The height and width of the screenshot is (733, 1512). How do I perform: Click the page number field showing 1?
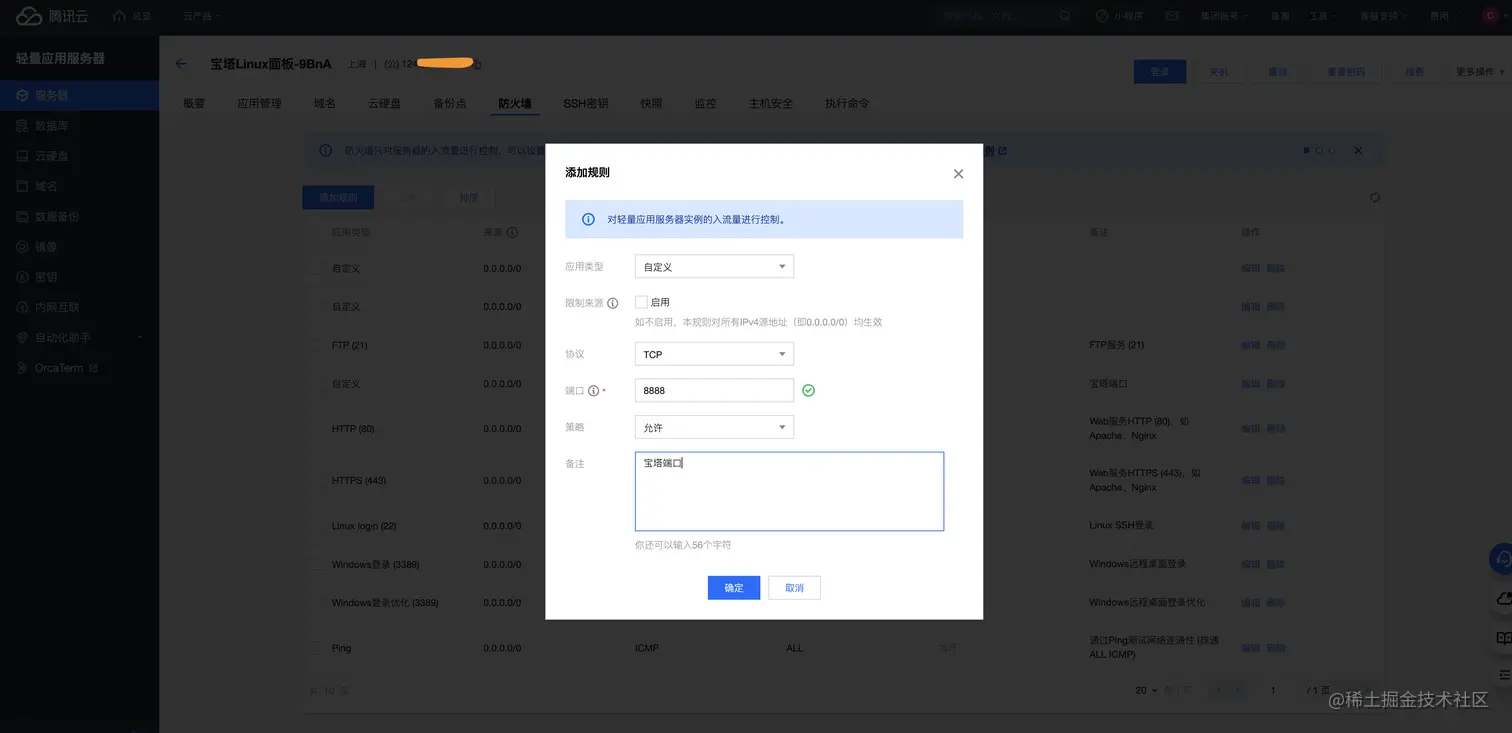(1273, 691)
